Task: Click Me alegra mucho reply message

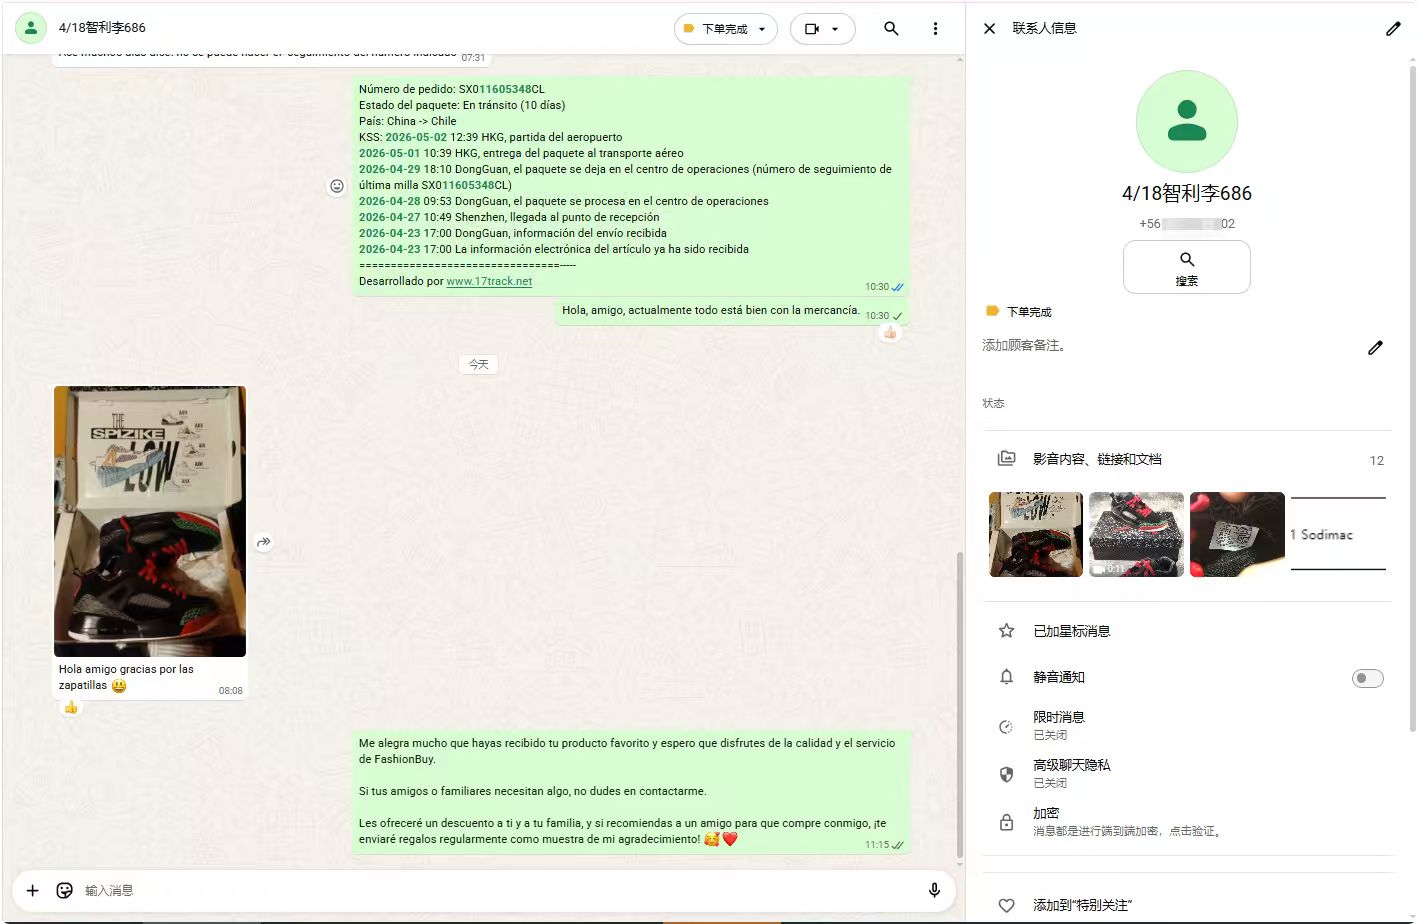Action: (x=631, y=791)
